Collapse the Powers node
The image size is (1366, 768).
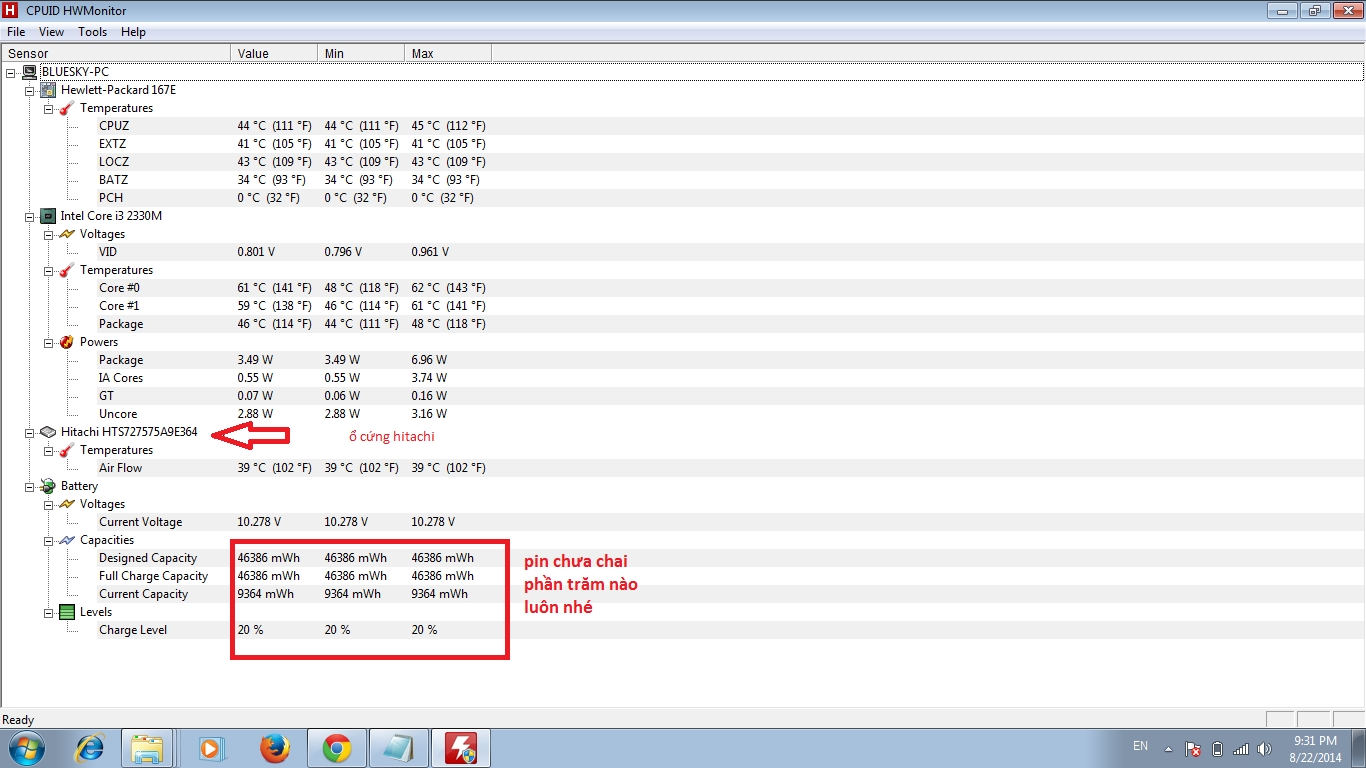[x=48, y=342]
